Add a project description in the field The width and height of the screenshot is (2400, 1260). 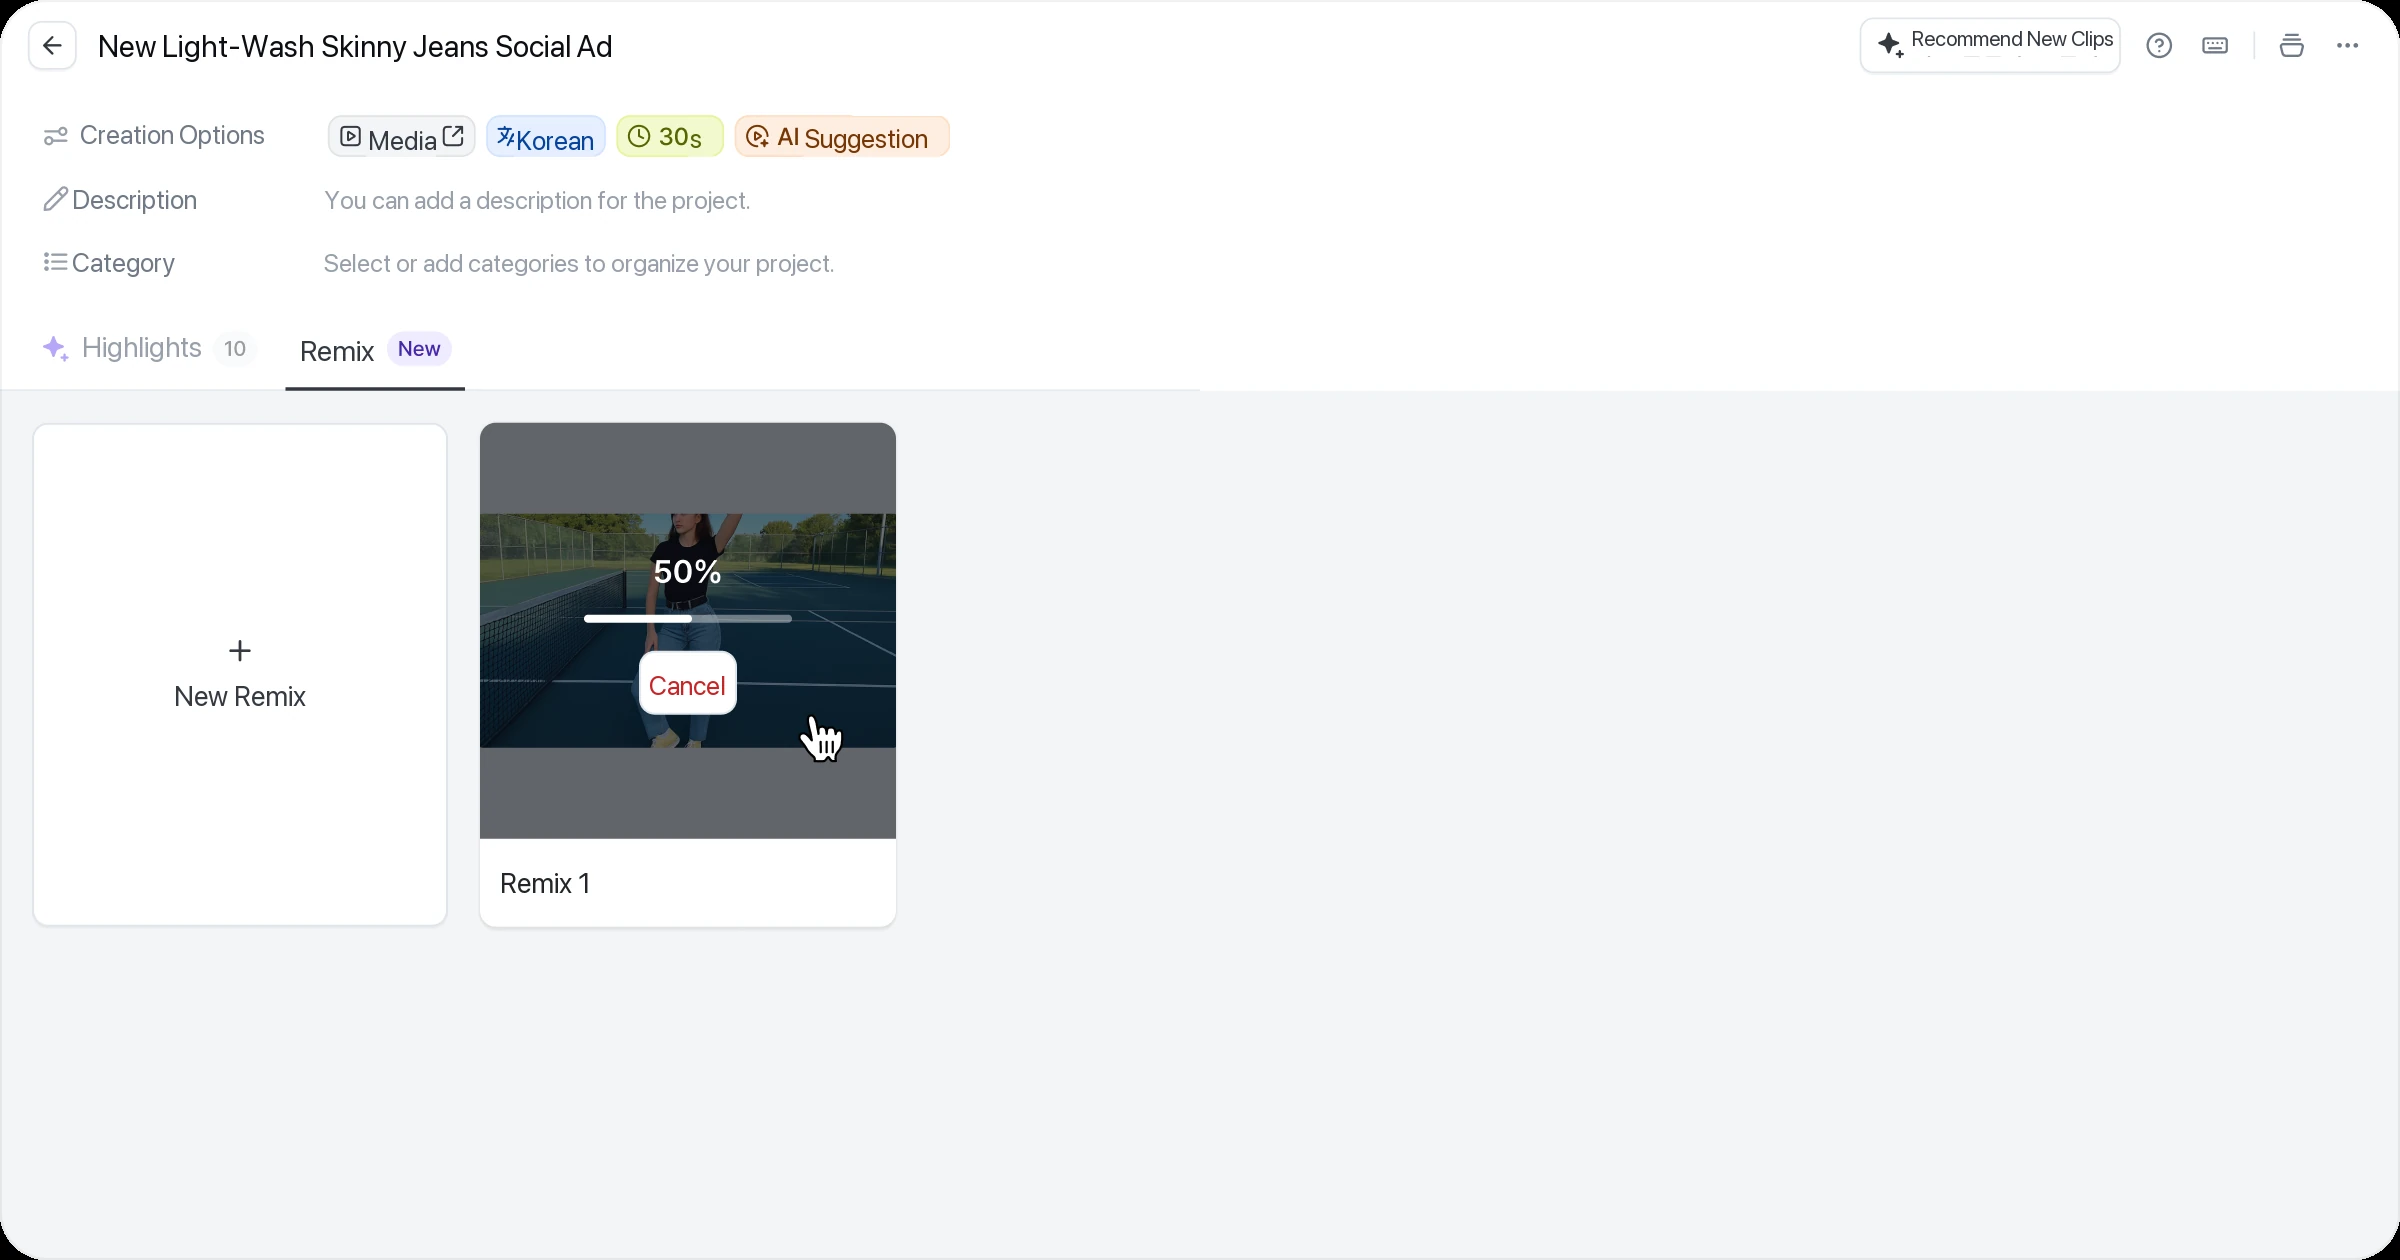[537, 200]
